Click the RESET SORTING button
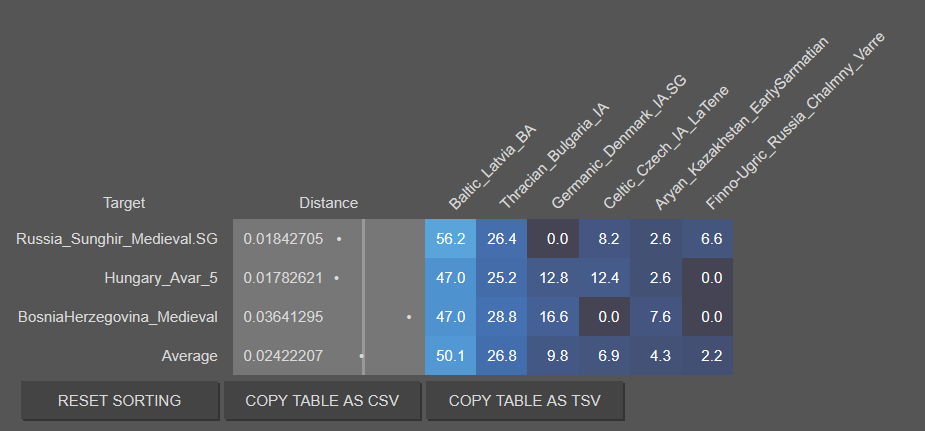The width and height of the screenshot is (925, 431). (120, 401)
